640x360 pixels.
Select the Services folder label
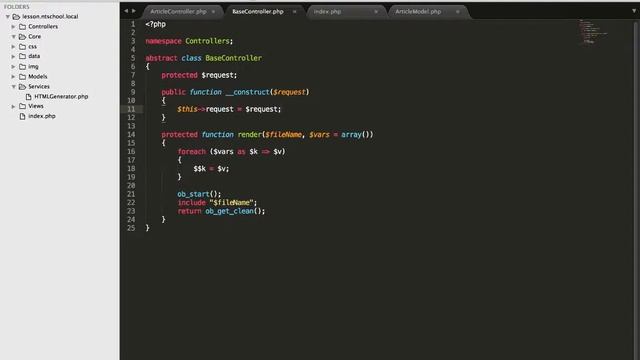coord(39,87)
